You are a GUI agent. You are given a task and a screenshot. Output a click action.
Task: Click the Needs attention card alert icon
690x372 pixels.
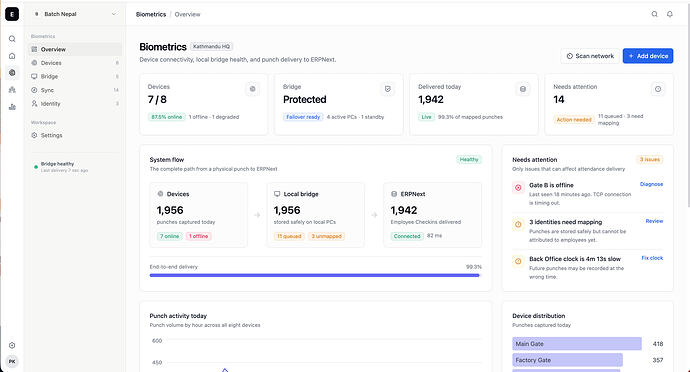coord(658,89)
